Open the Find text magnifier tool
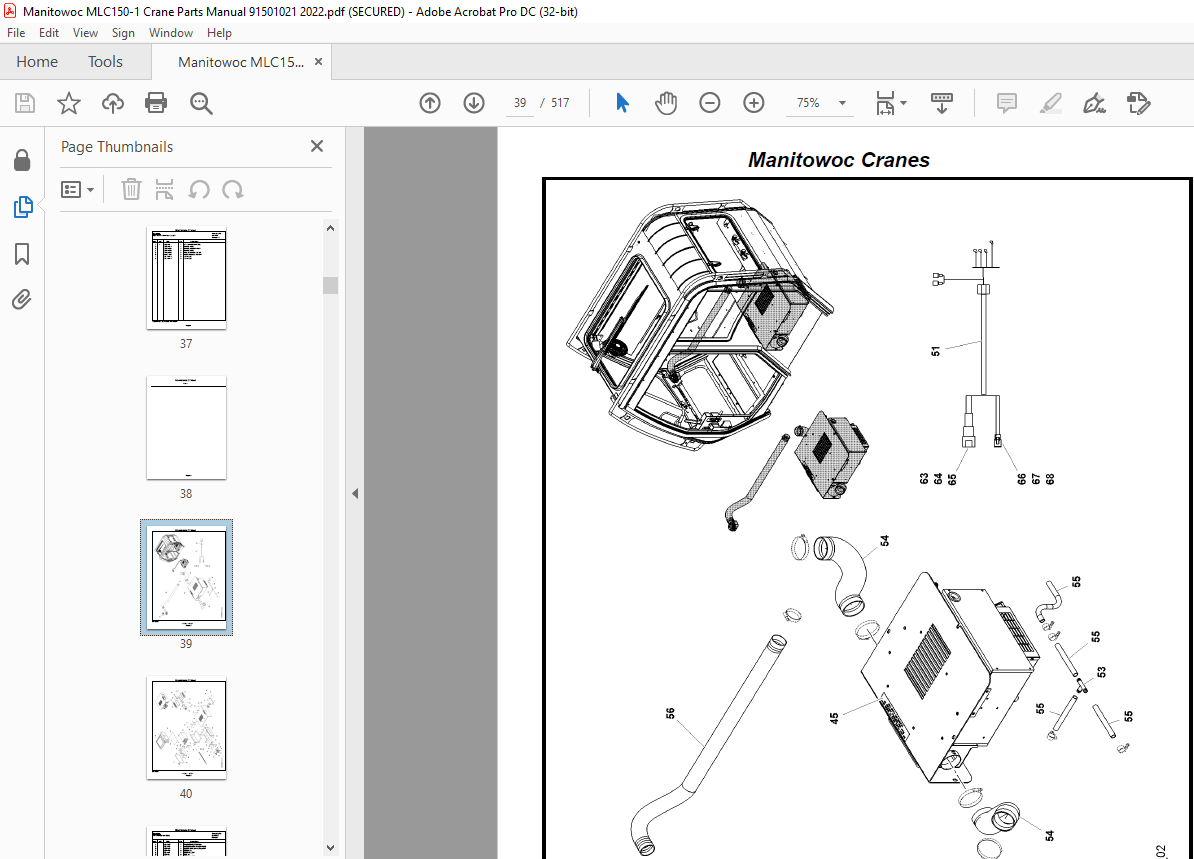This screenshot has height=859, width=1194. (201, 103)
